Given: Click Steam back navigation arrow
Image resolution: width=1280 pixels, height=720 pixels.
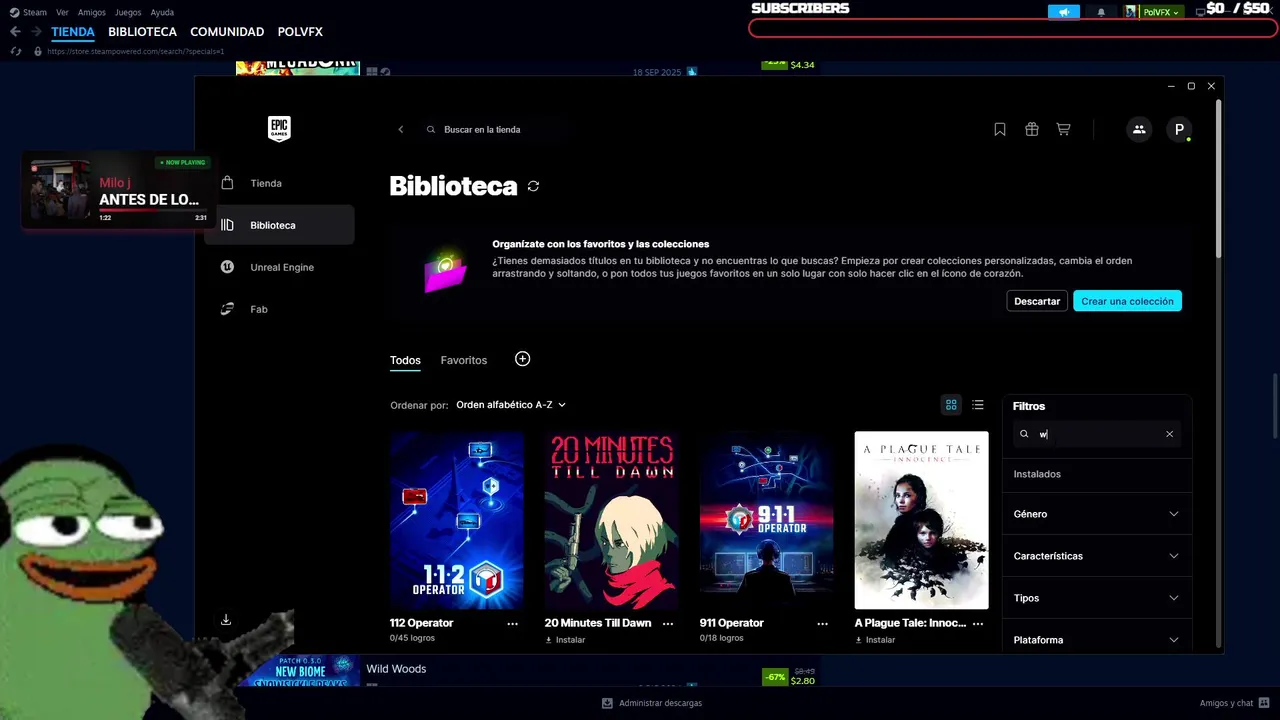Looking at the screenshot, I should [x=15, y=32].
